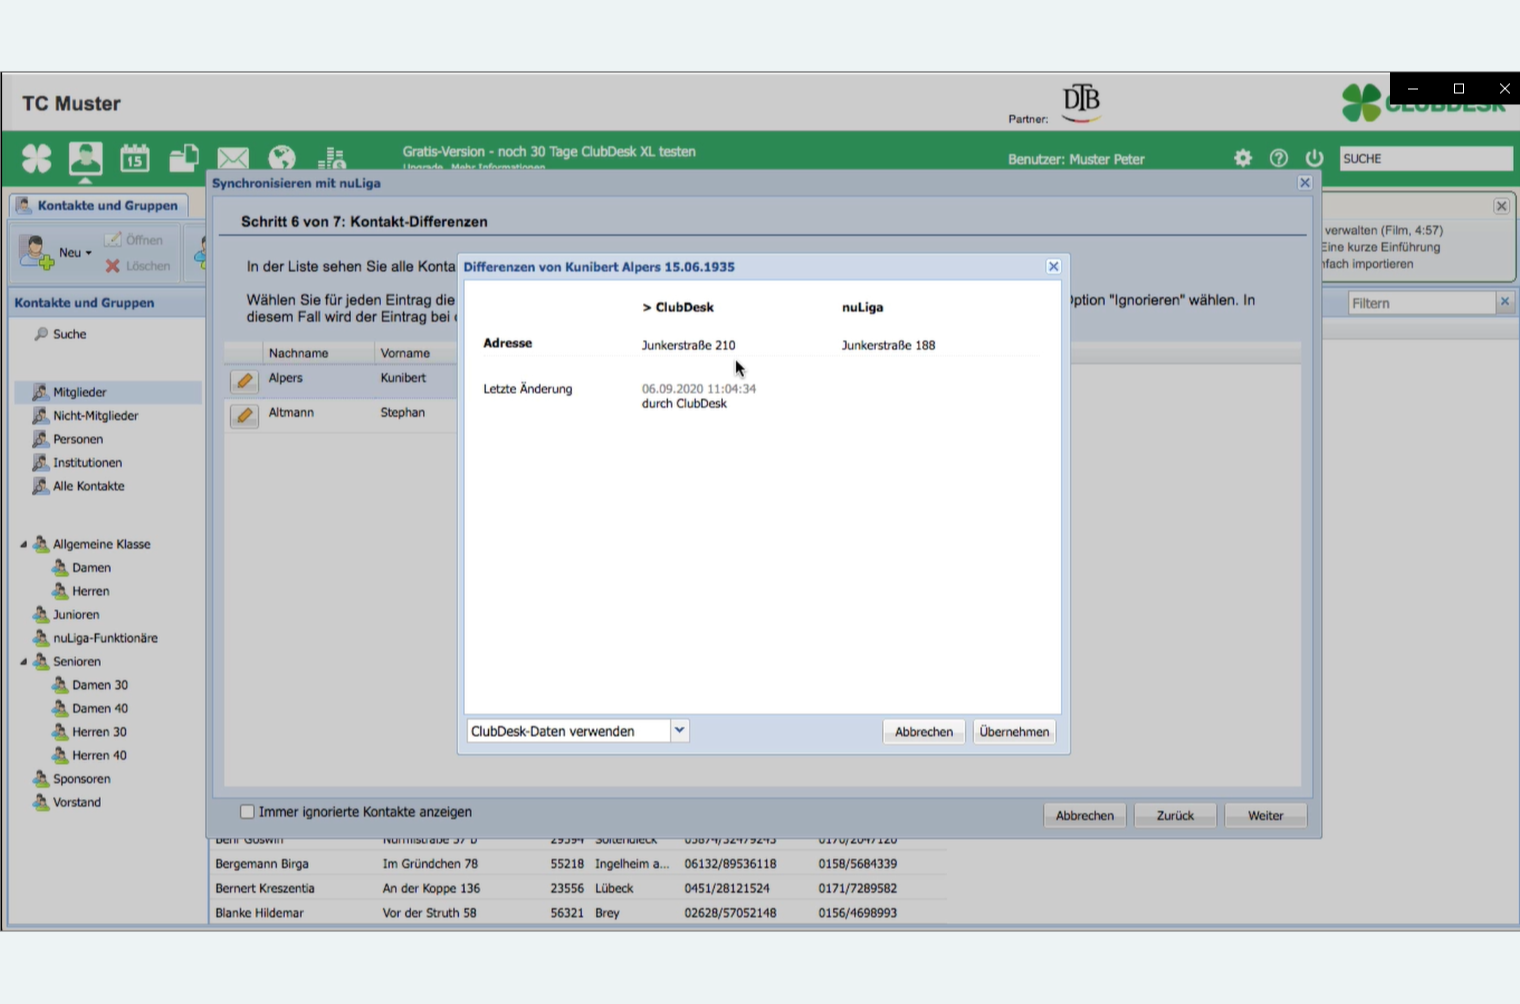Image resolution: width=1520 pixels, height=1004 pixels.
Task: Open the calendar icon in toolbar
Action: 135,158
